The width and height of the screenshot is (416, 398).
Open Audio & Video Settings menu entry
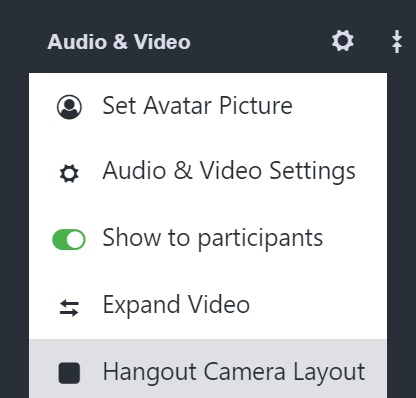(208, 172)
